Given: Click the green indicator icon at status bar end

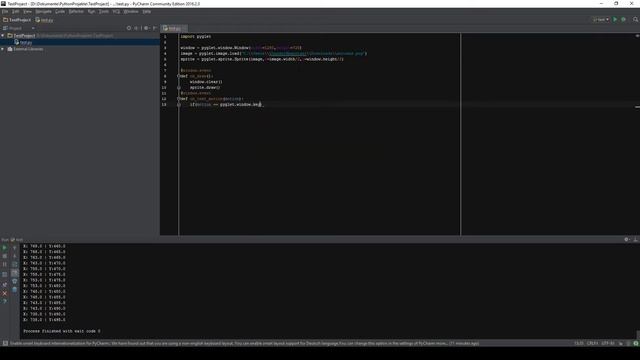Looking at the screenshot, I should click(636, 343).
